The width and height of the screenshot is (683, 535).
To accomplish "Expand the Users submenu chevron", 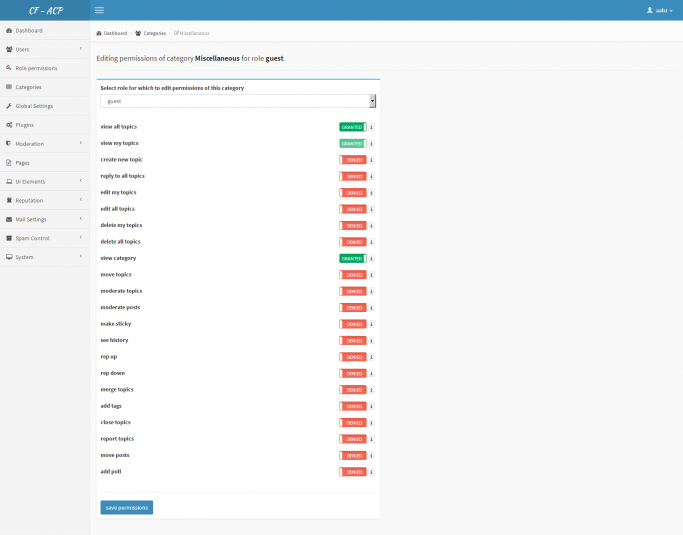I will tap(81, 49).
